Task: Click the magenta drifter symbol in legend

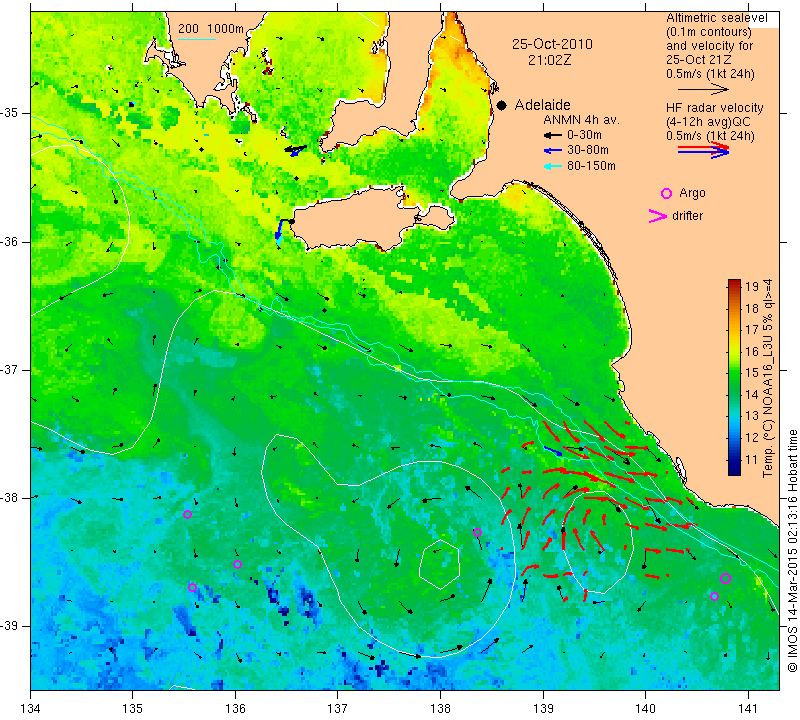Action: [x=658, y=216]
